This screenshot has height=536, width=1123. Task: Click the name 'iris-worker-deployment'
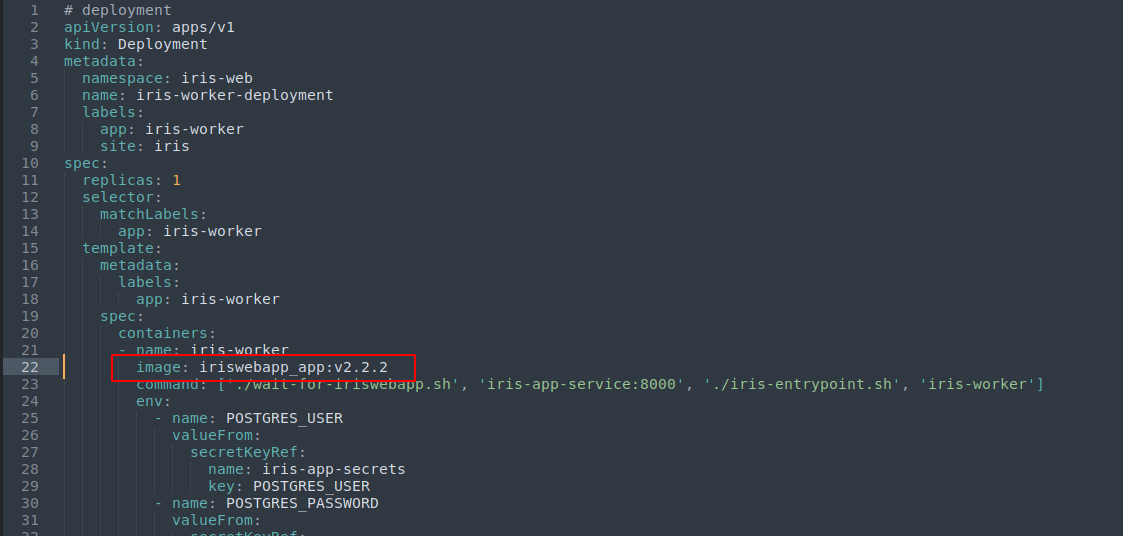click(x=234, y=95)
